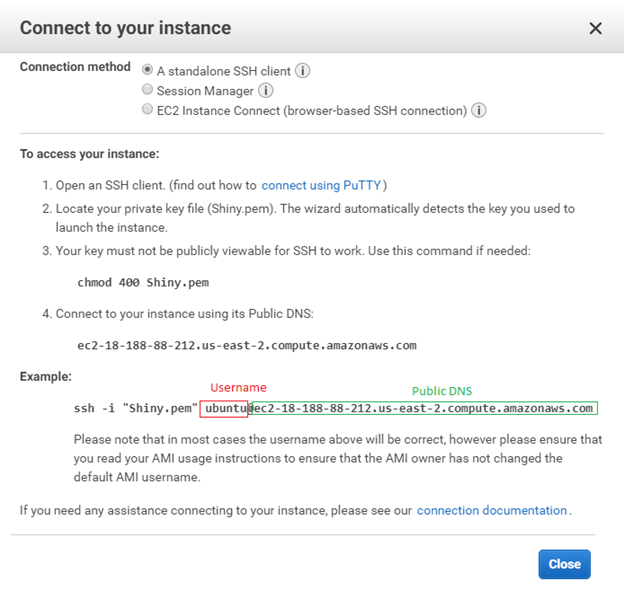Open info icon next to standalone SSH client
Screen dimensions: 624x590
tap(302, 71)
